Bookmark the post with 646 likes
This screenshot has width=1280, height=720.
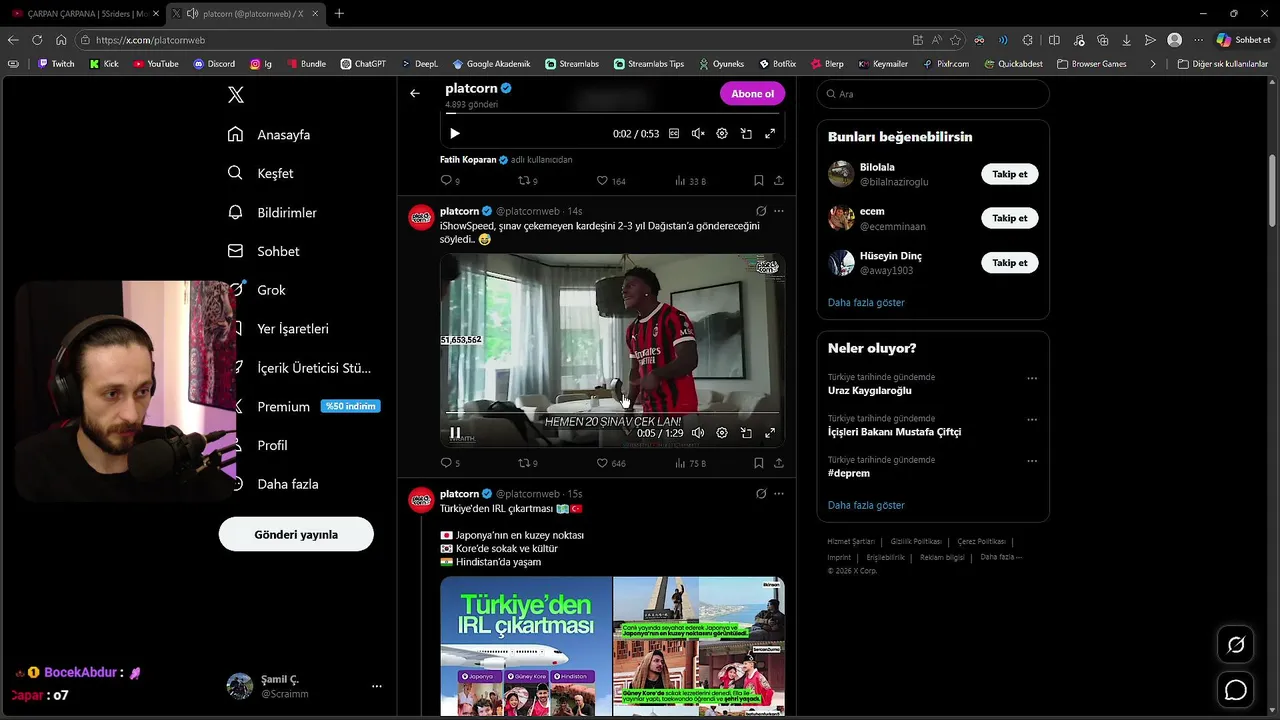(759, 463)
